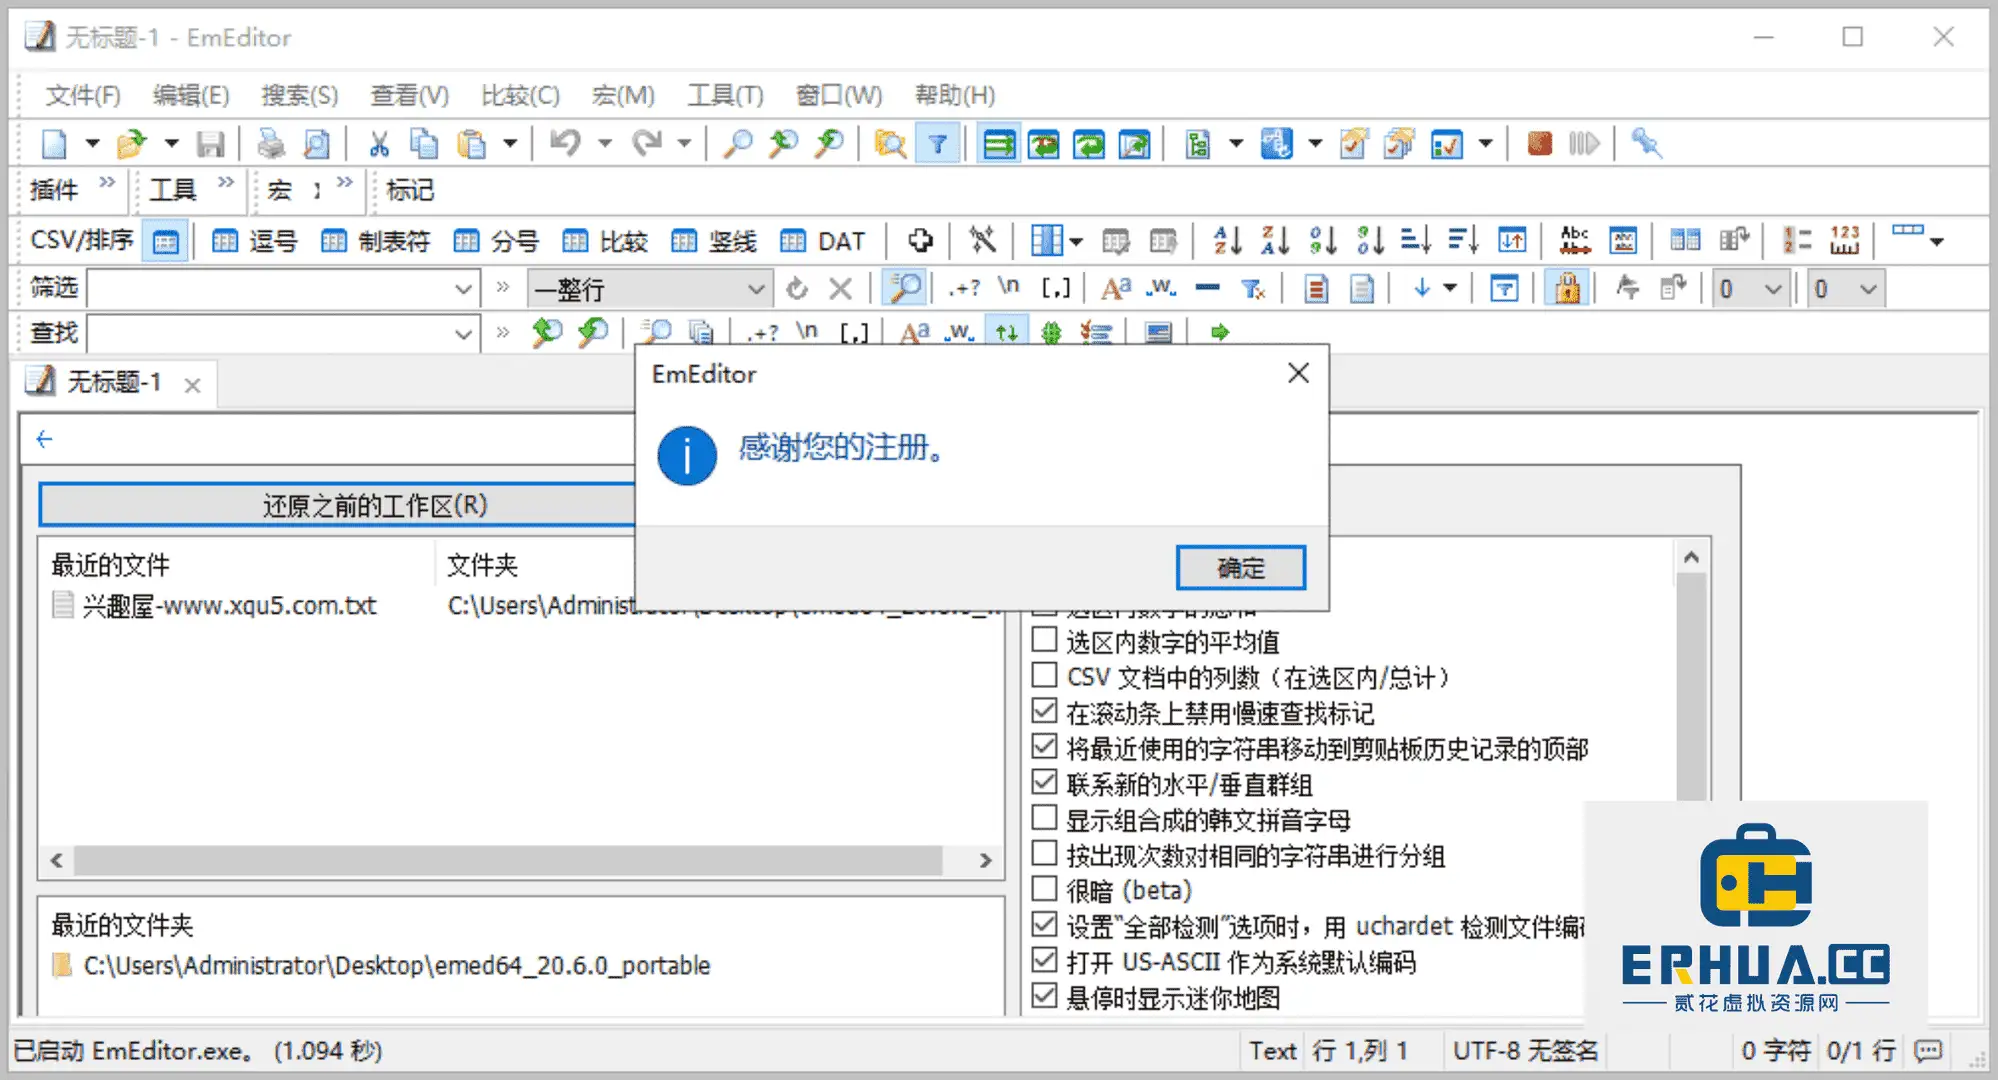This screenshot has width=1998, height=1080.
Task: Click the Refresh filter circular arrow icon
Action: [x=797, y=290]
